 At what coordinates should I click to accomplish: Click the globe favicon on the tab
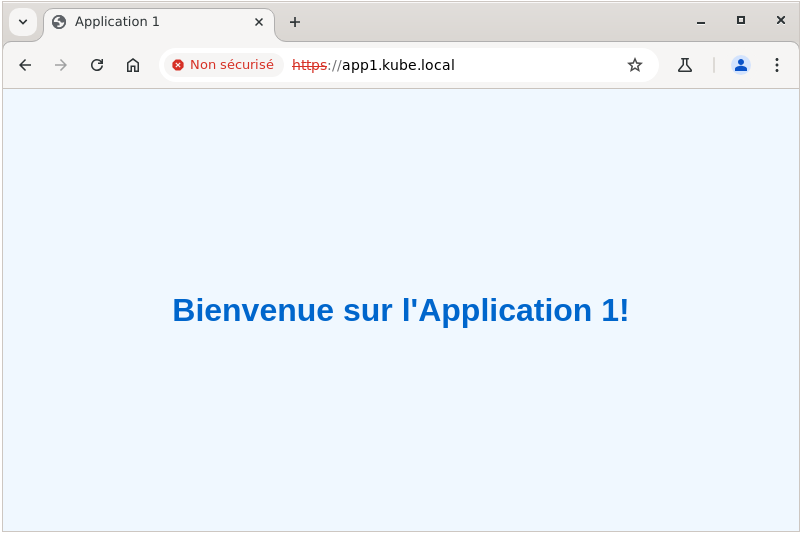click(59, 22)
